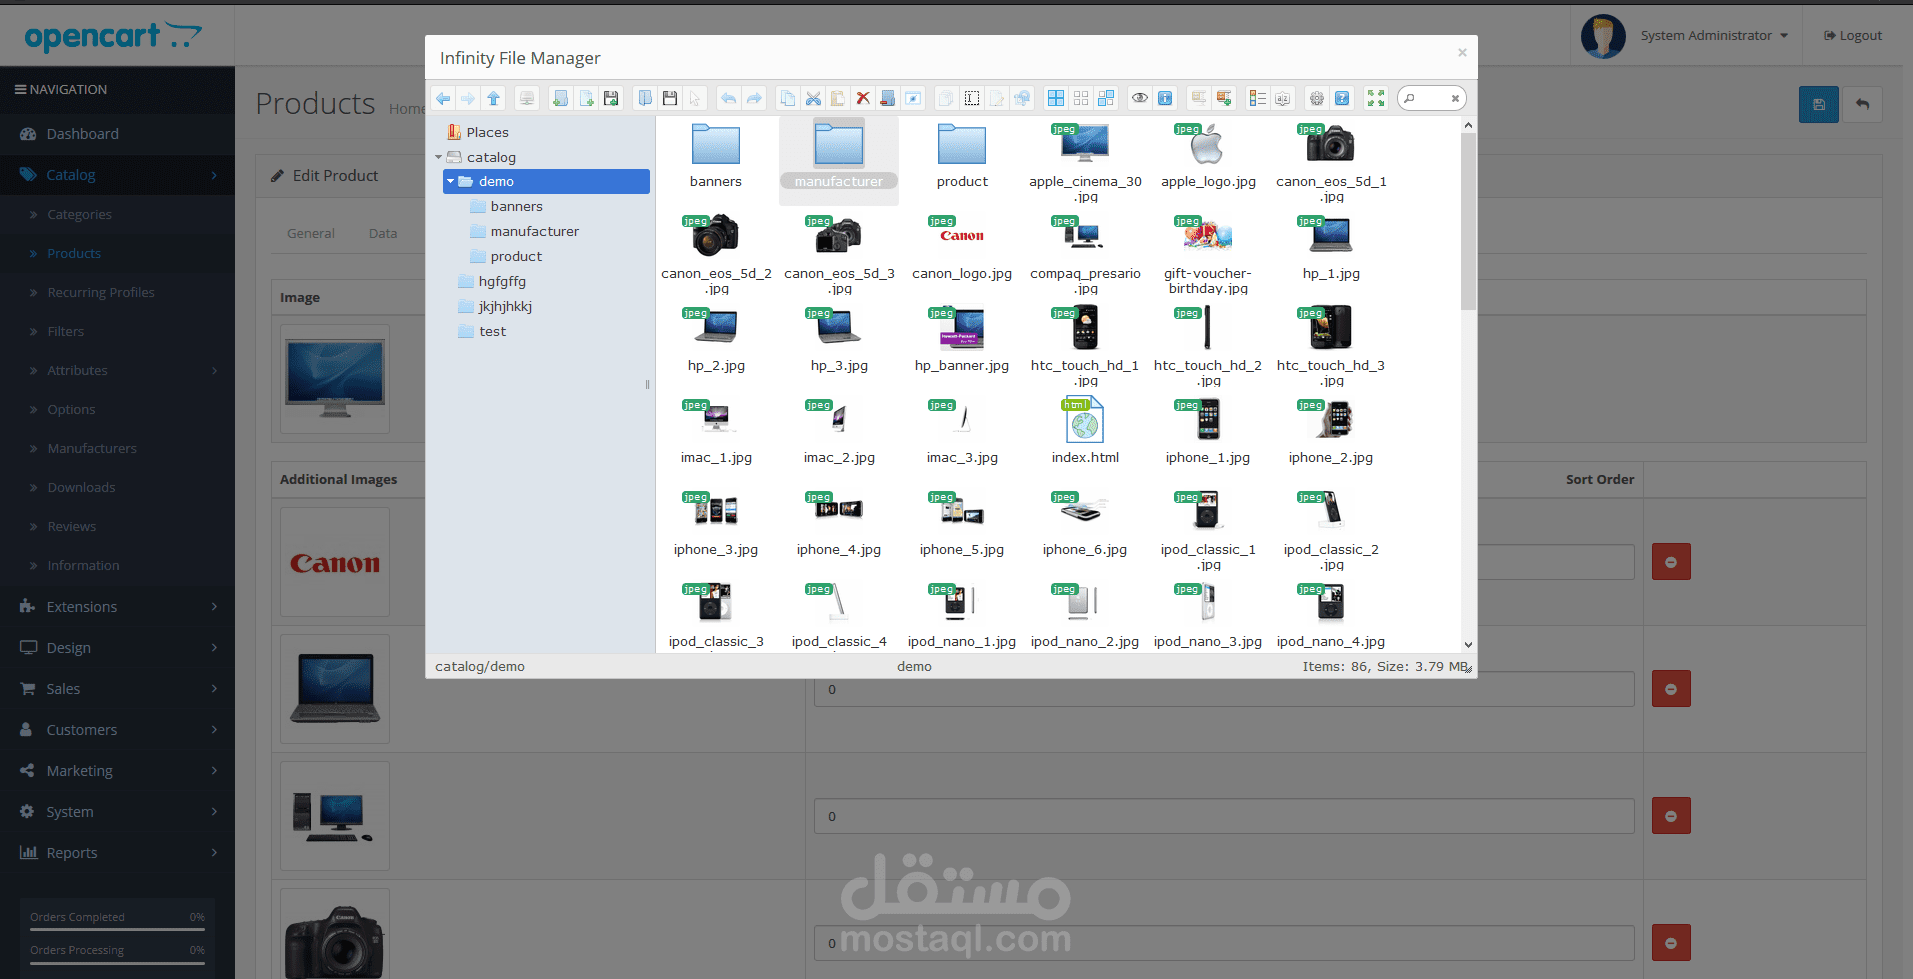
Task: Select the test folder in tree
Action: point(492,331)
